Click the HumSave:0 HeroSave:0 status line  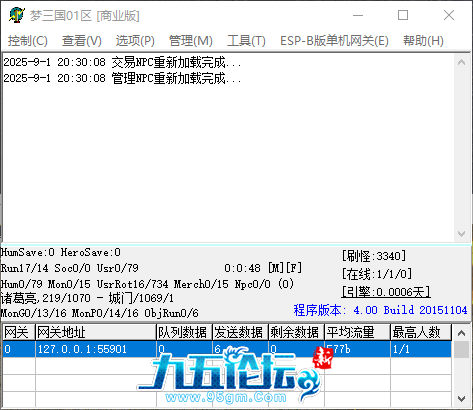click(61, 252)
